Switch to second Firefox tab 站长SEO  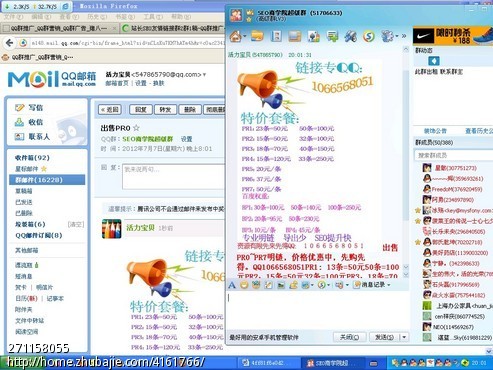click(173, 28)
